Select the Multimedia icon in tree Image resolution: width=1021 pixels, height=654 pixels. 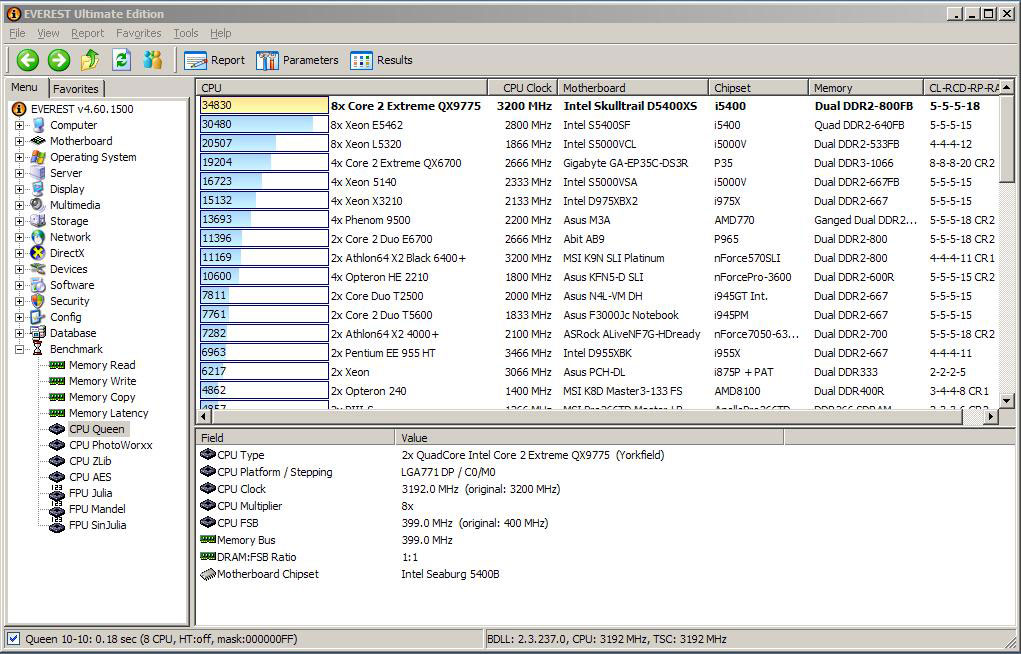38,205
